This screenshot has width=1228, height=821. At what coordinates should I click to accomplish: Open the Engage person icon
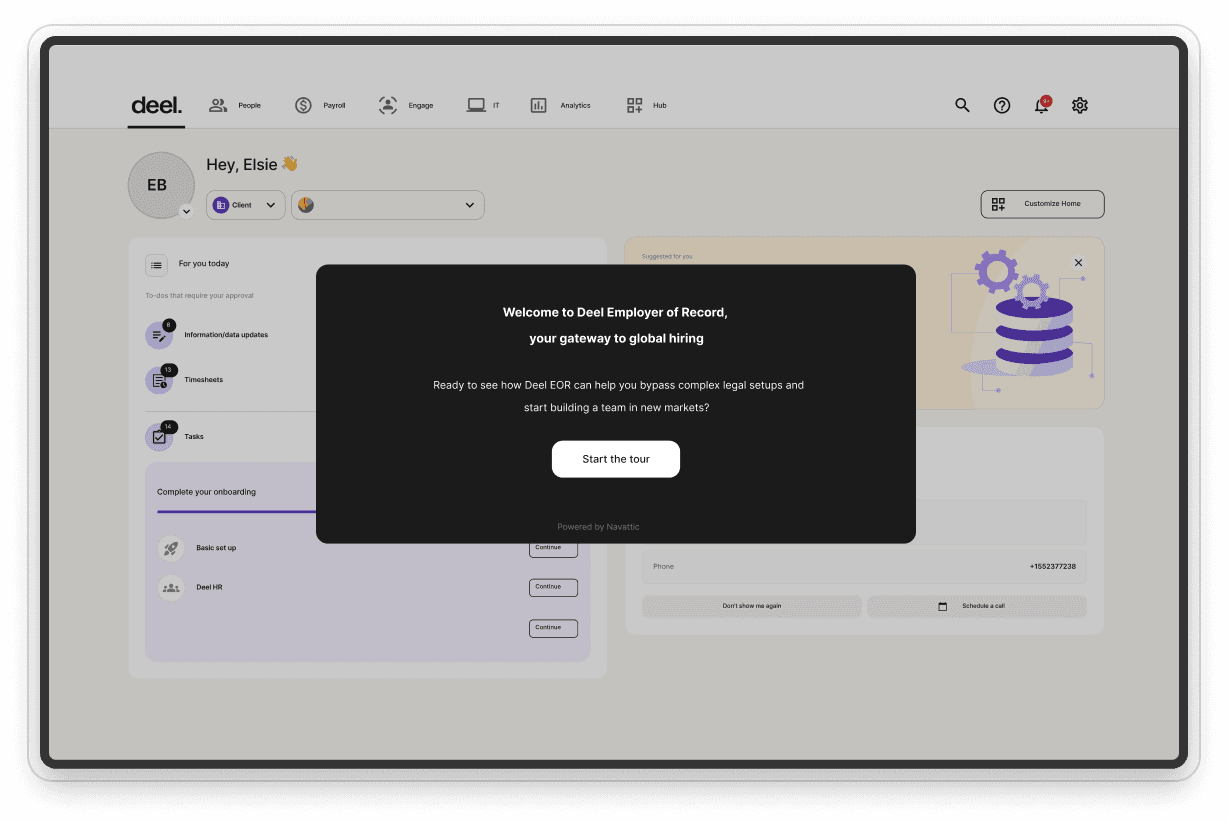(388, 105)
